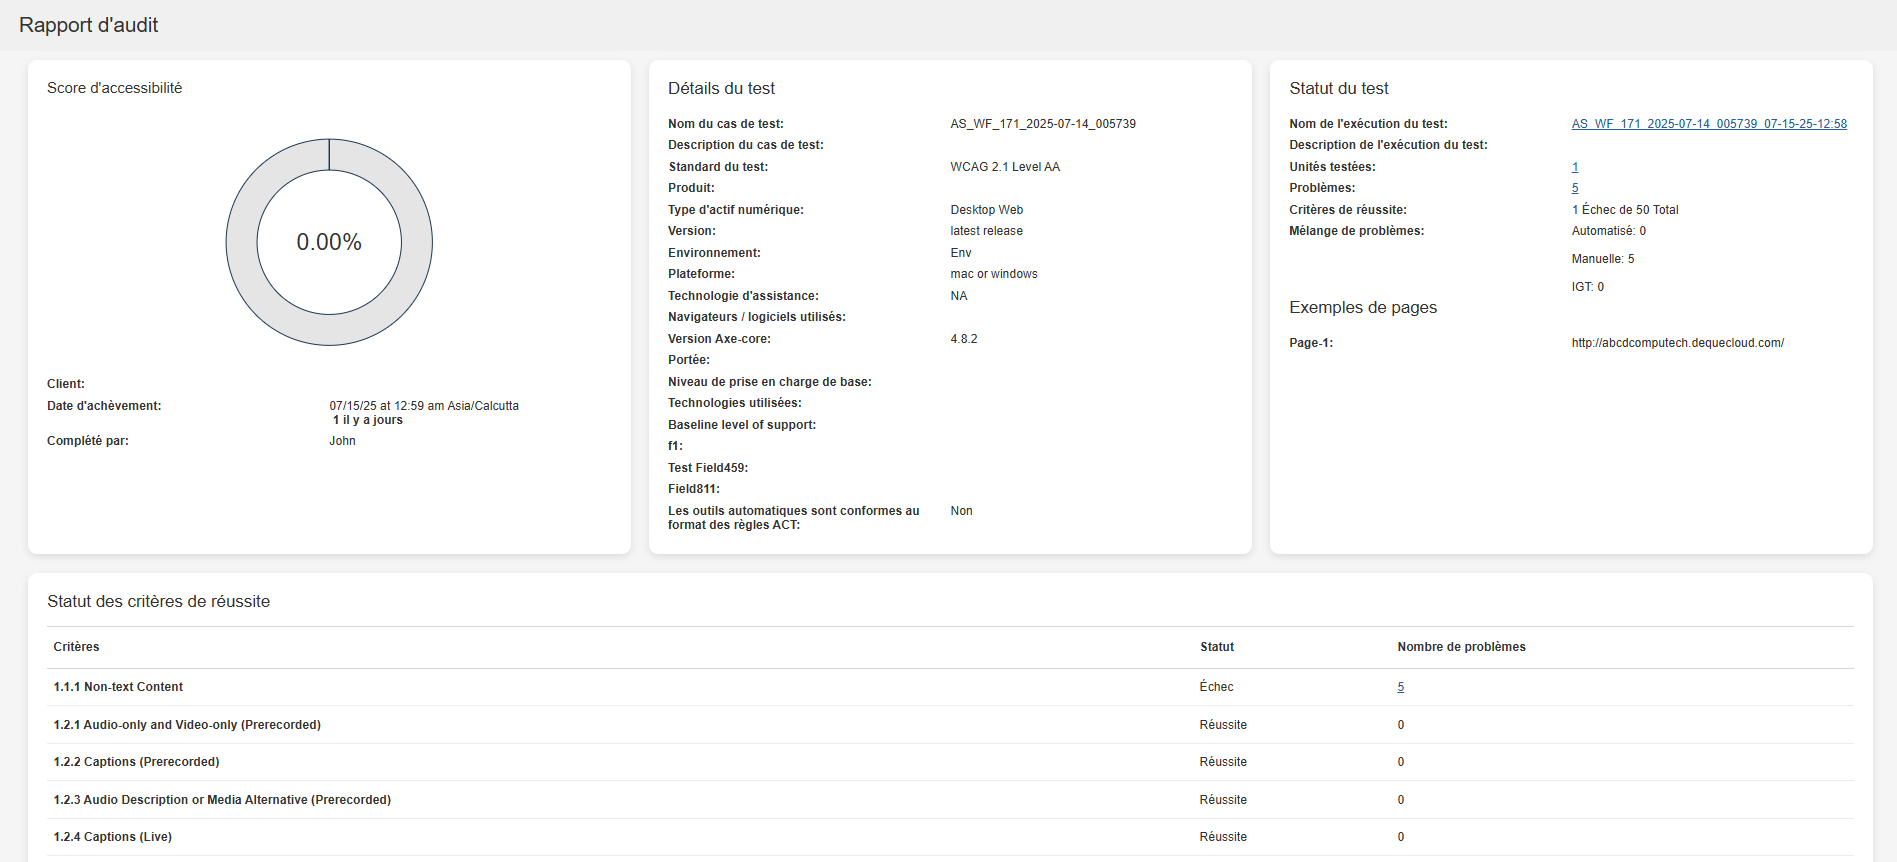The width and height of the screenshot is (1897, 862).
Task: Click the 1.1.1 Non-text Content criterion name
Action: (x=119, y=687)
